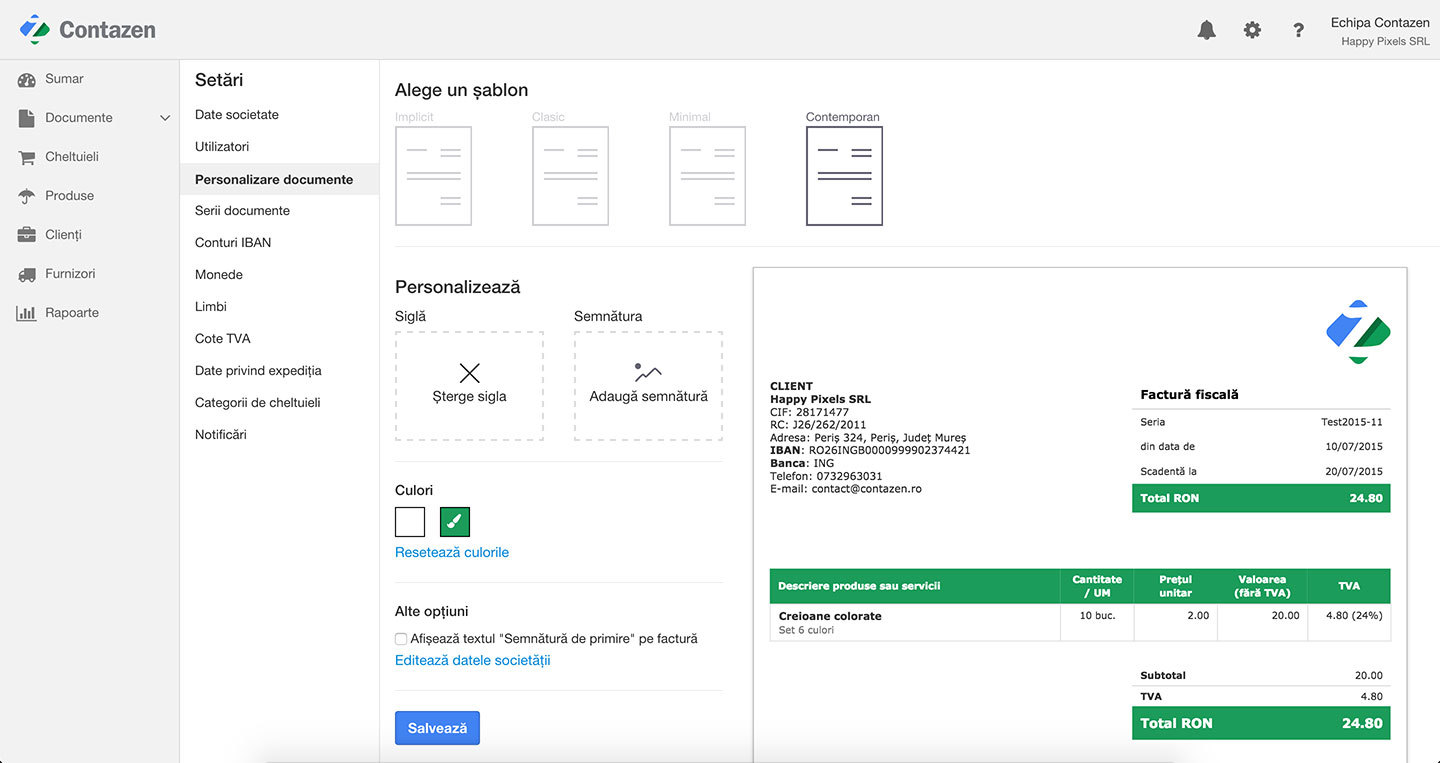This screenshot has height=763, width=1440.
Task: Click Editează datele societății link
Action: pos(473,660)
